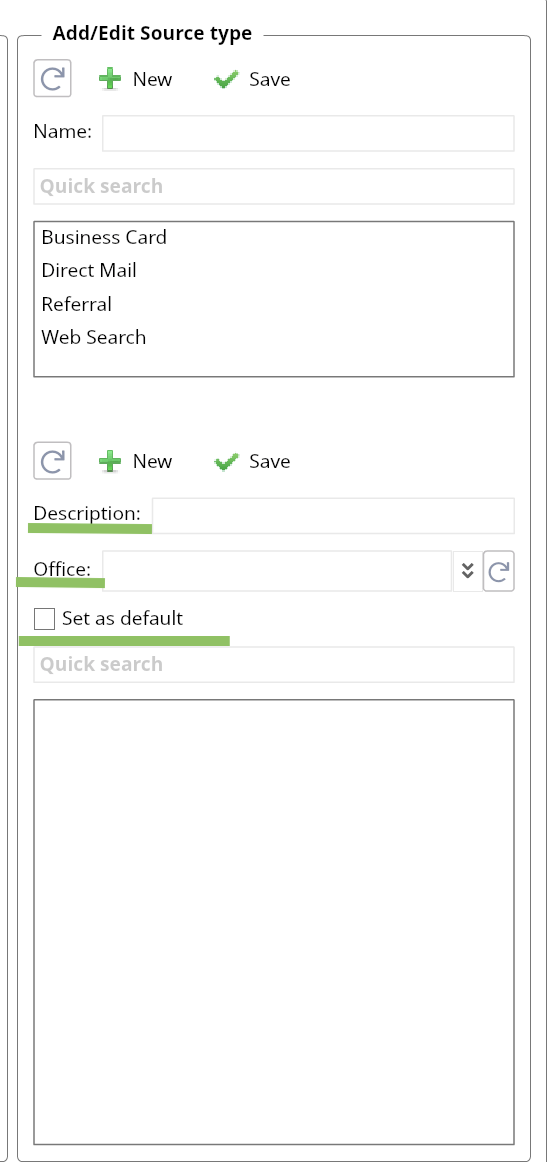Click the Save text label in the lower toolbar
Screen dimensions: 552x1162
click(x=270, y=461)
